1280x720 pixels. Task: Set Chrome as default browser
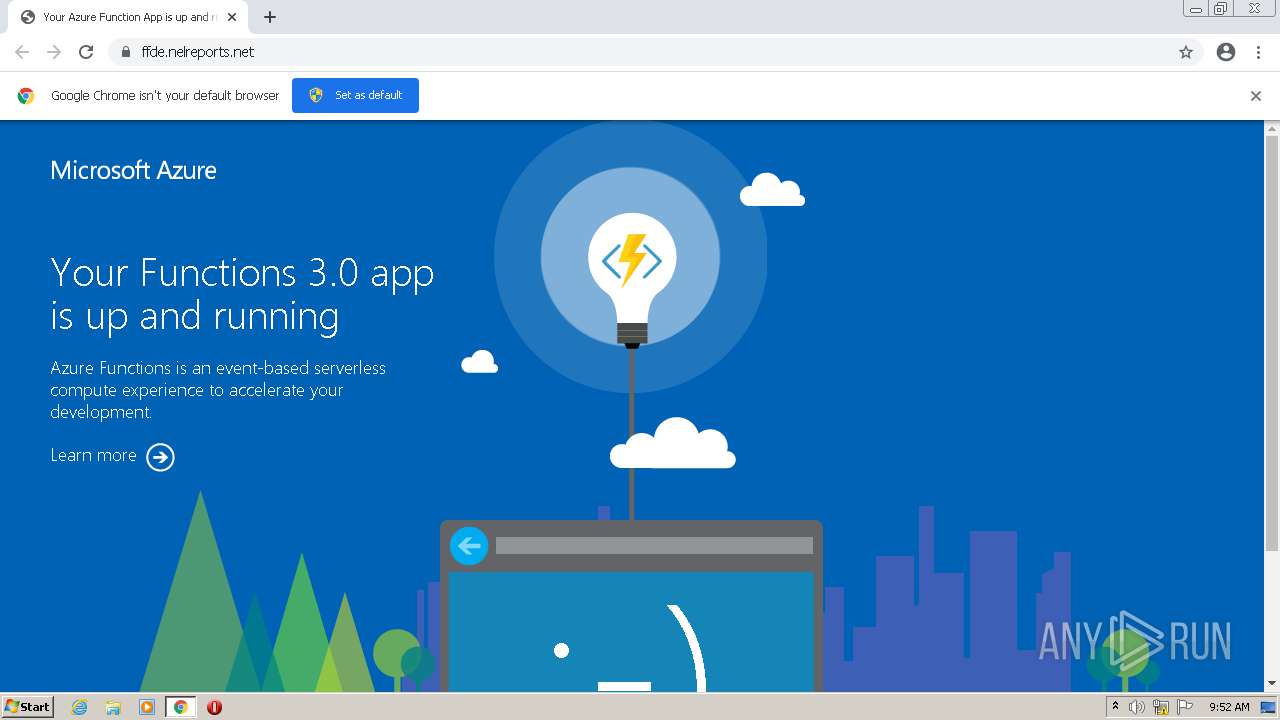click(x=355, y=95)
